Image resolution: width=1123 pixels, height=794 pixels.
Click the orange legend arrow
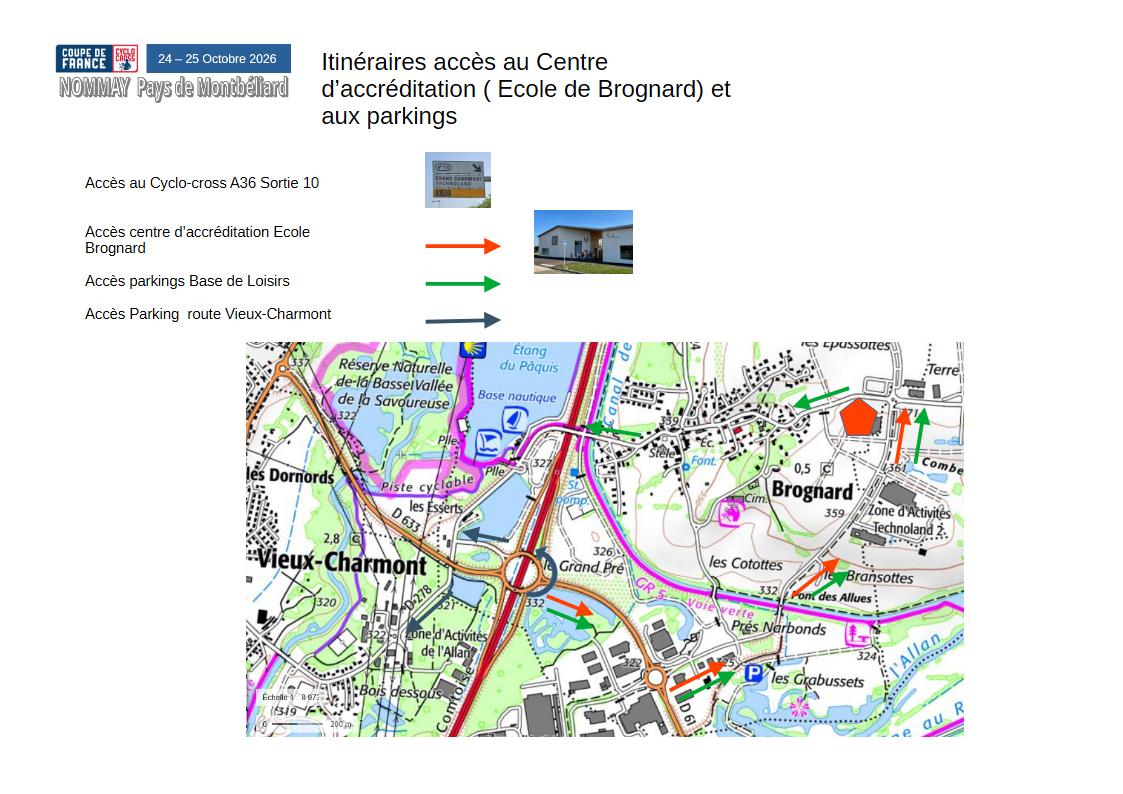click(463, 246)
